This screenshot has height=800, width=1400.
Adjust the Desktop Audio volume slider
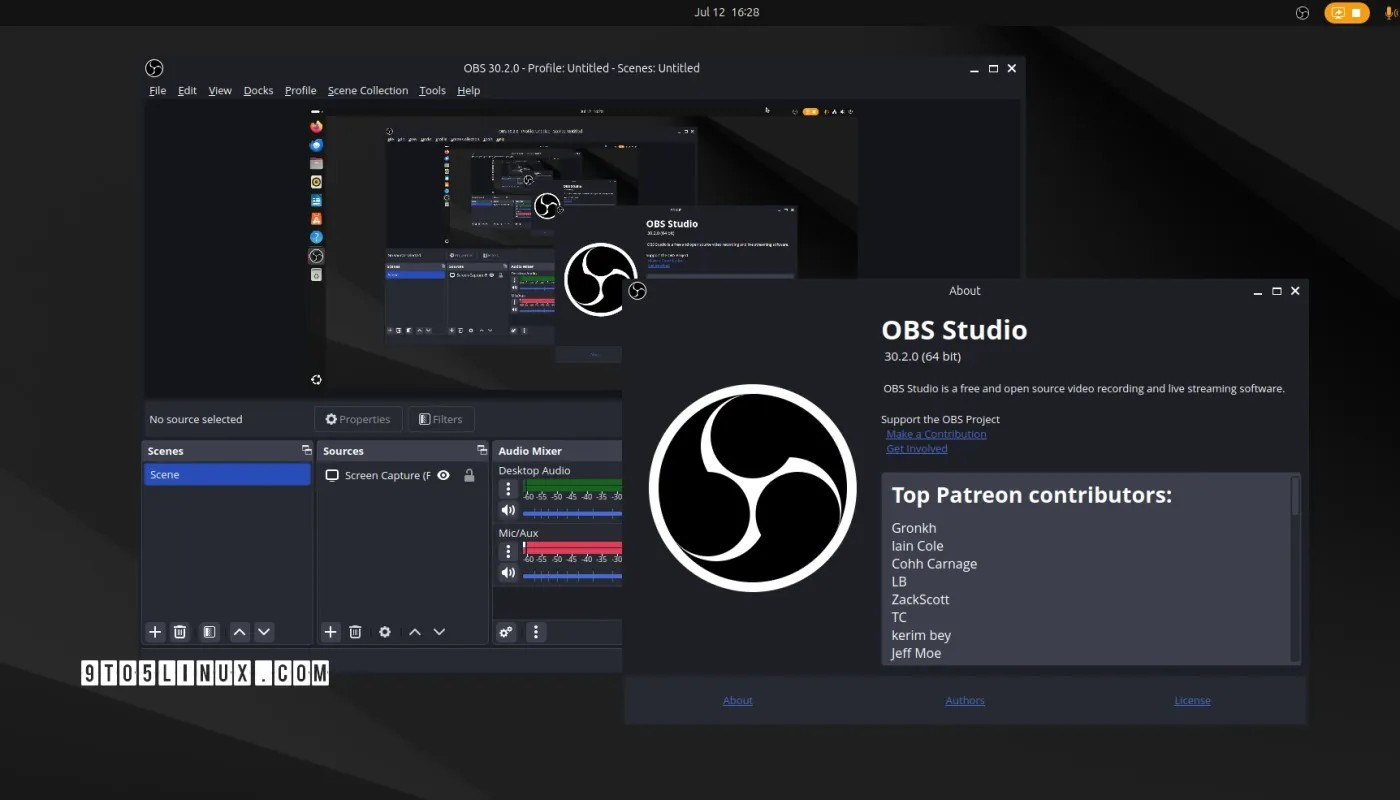pyautogui.click(x=572, y=513)
